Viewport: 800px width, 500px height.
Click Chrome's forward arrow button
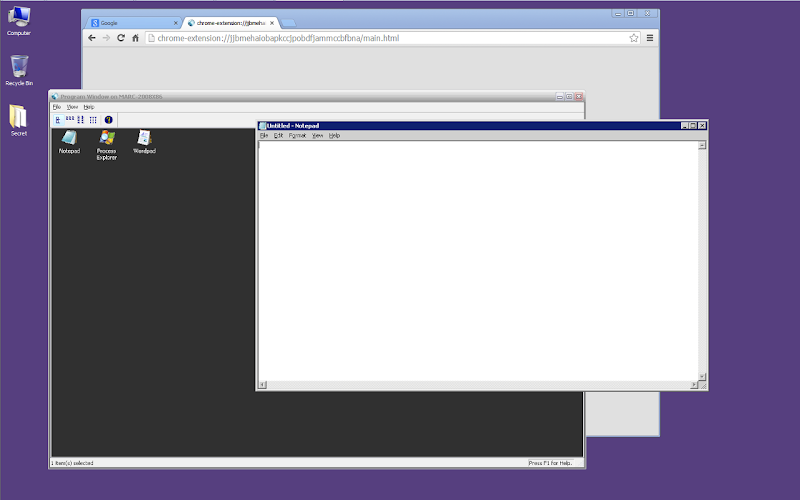tap(106, 38)
